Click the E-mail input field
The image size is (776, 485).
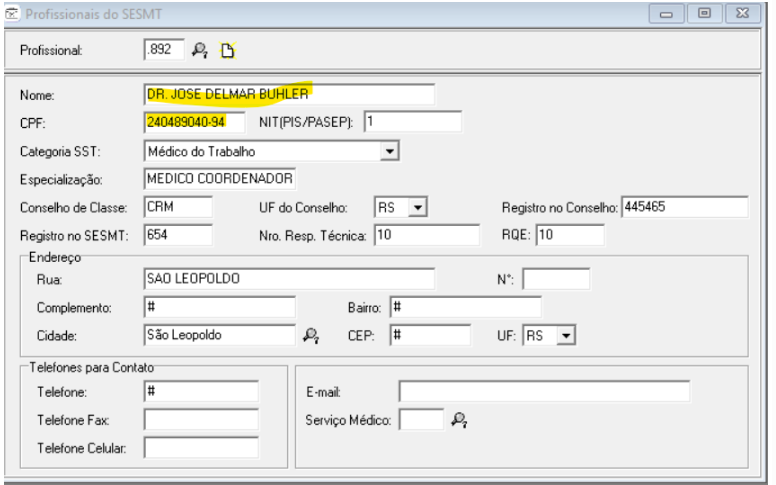tap(543, 391)
